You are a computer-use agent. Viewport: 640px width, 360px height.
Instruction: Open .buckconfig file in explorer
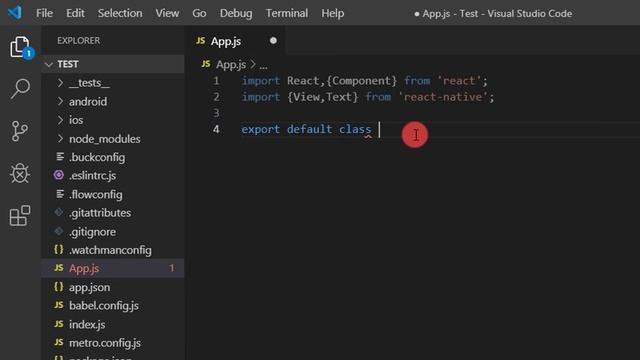pyautogui.click(x=97, y=157)
